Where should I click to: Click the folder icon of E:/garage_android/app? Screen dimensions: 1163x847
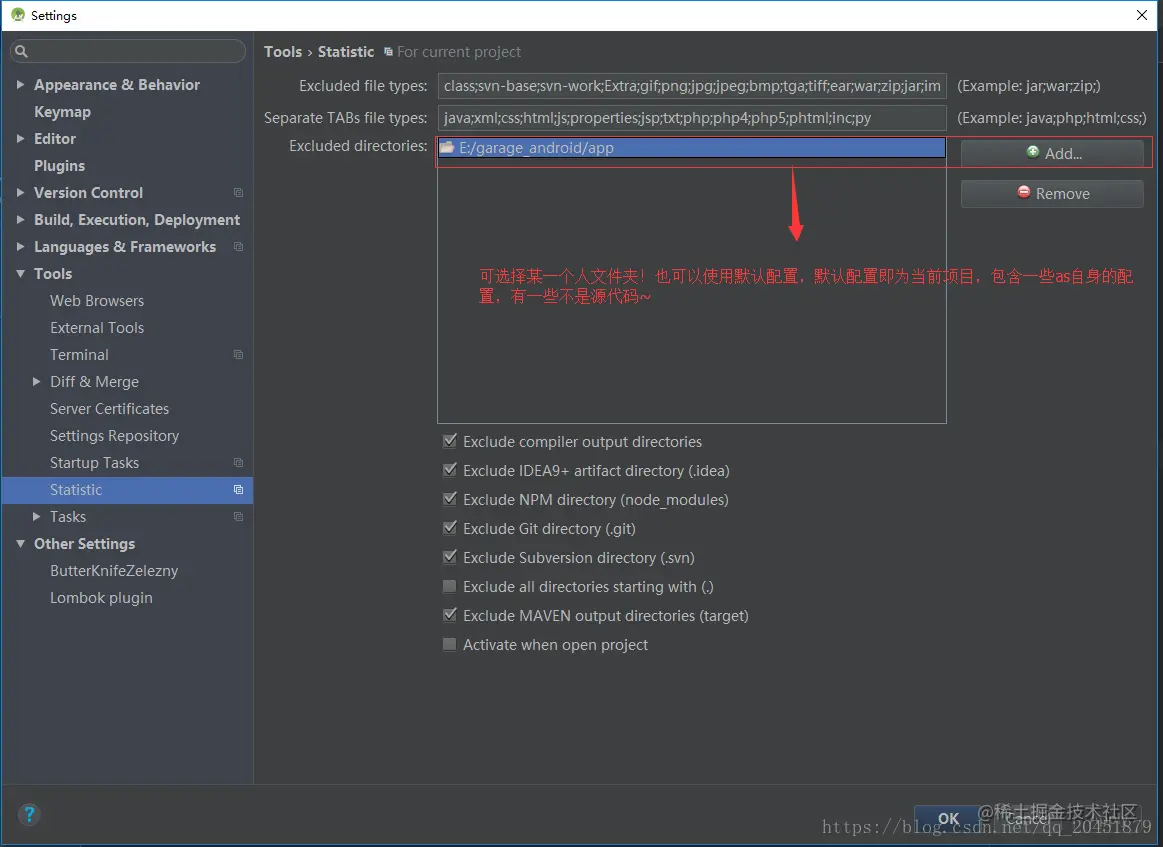tap(447, 148)
